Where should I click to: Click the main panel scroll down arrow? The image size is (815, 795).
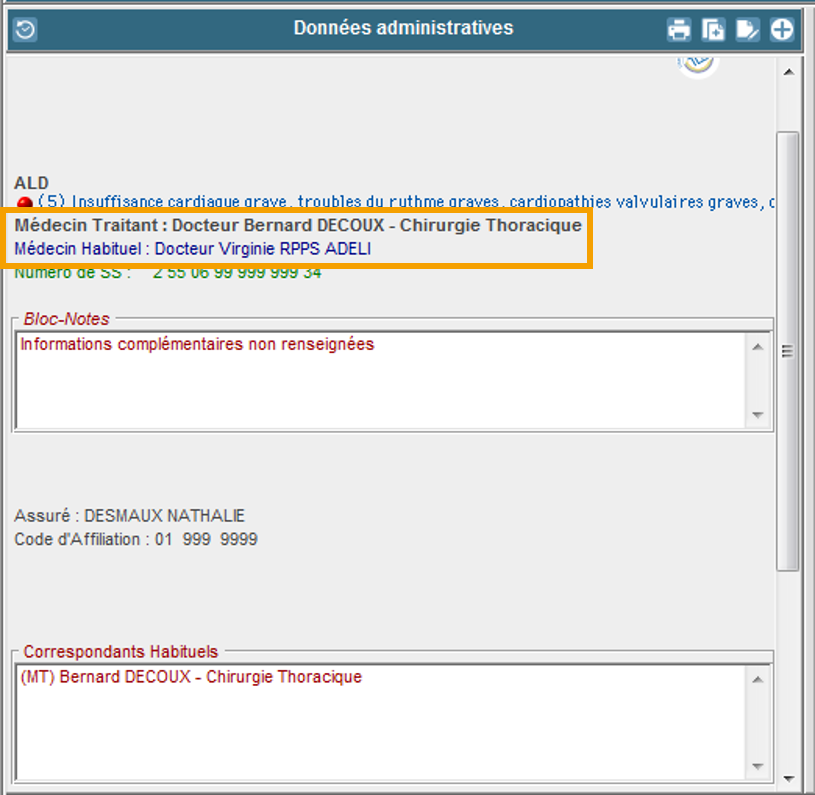788,778
